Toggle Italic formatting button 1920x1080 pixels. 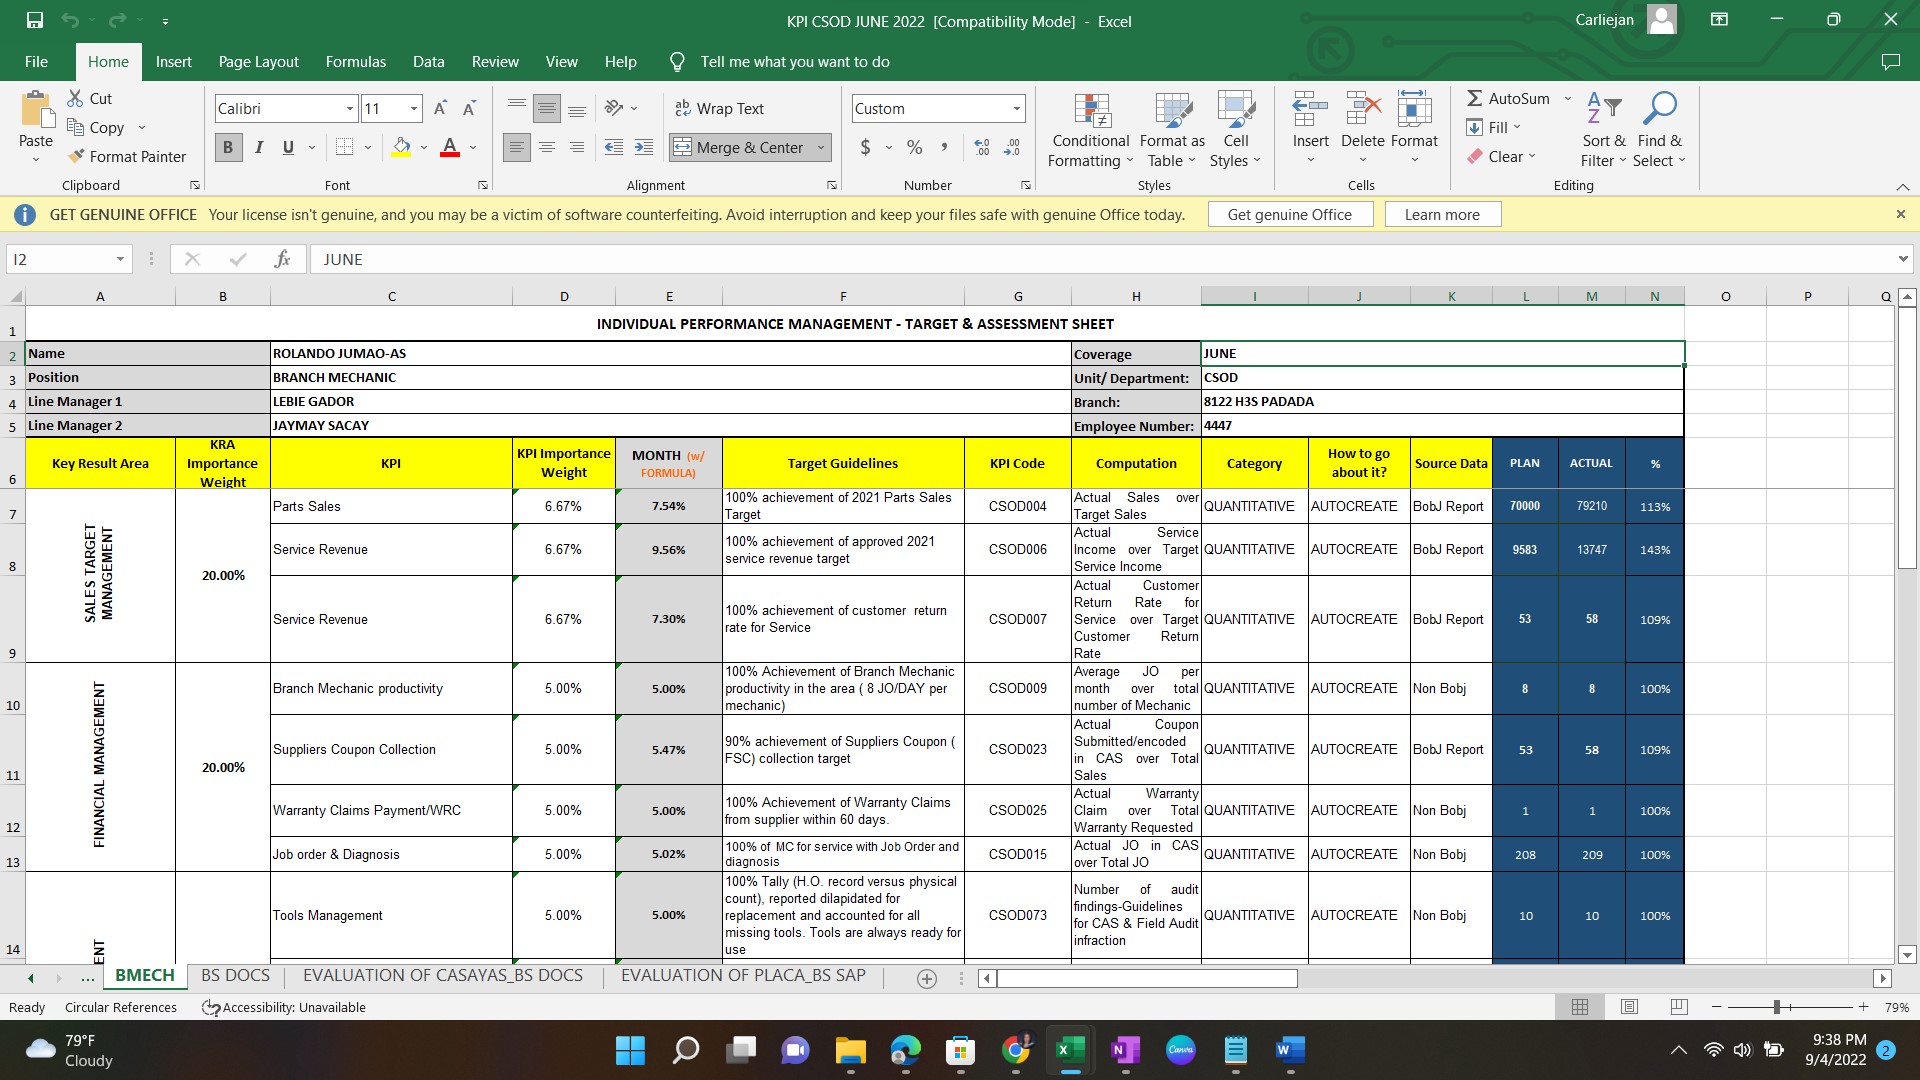[259, 147]
